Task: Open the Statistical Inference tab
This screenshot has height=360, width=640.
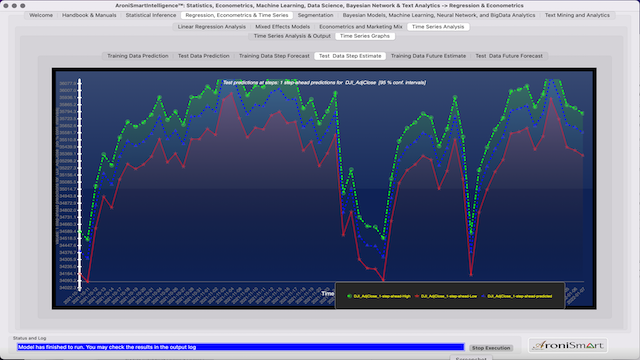Action: click(151, 15)
